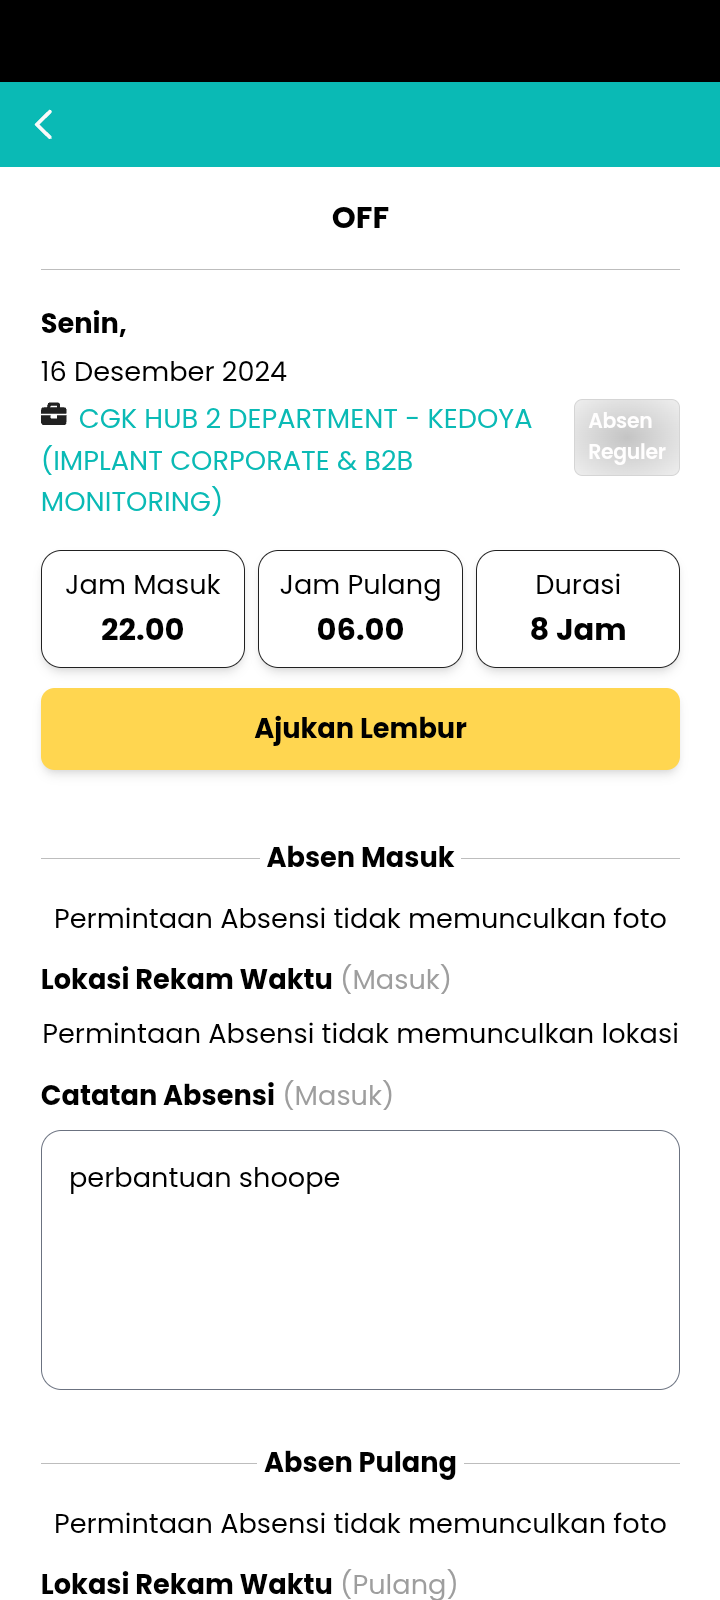Tap the Absen Reguler badge
This screenshot has width=720, height=1600.
click(627, 437)
